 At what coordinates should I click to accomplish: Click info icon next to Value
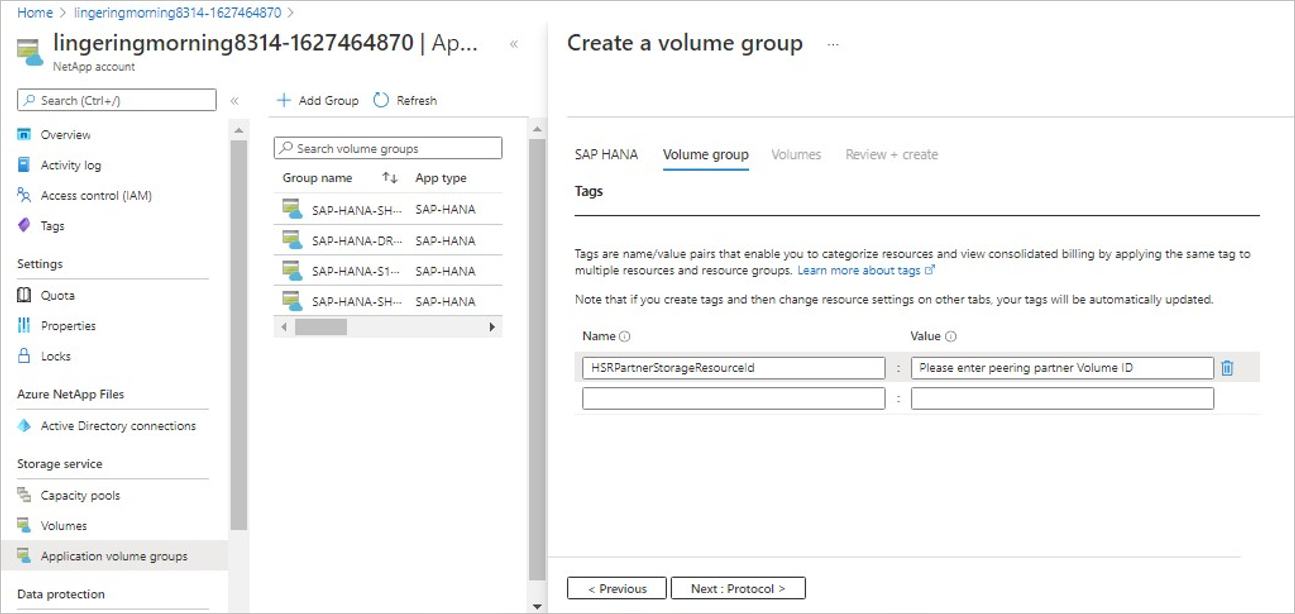951,337
